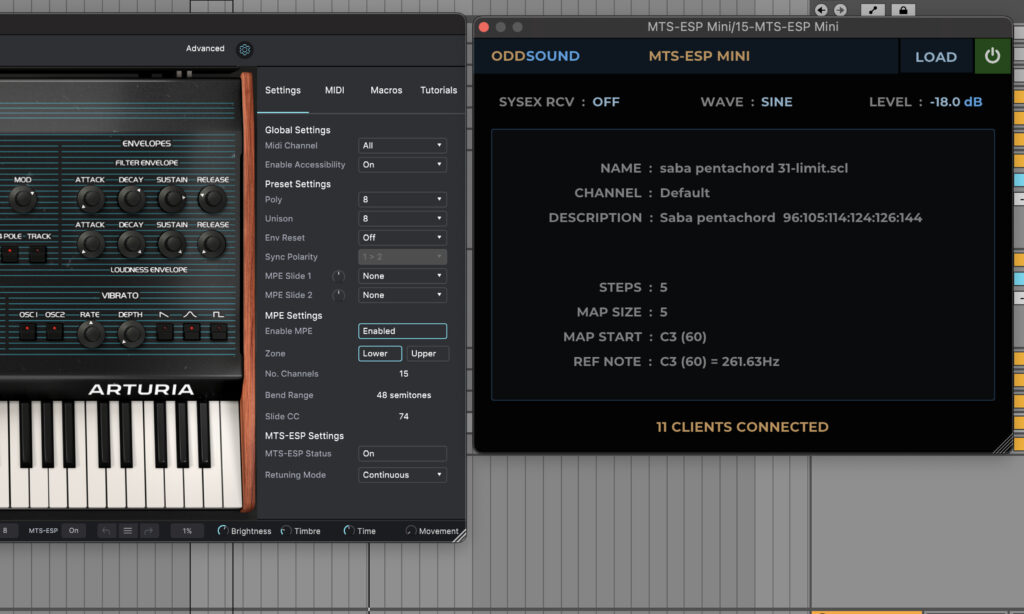The image size is (1024, 614).
Task: Switch to the Macros tab
Action: coord(386,90)
